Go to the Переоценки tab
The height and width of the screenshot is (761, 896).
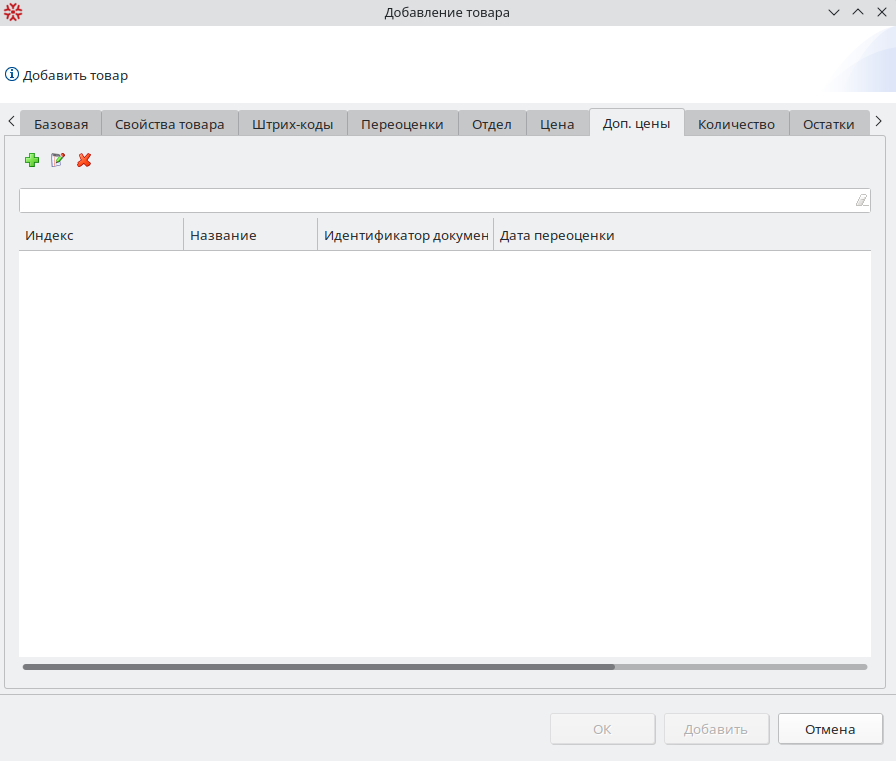pos(402,125)
